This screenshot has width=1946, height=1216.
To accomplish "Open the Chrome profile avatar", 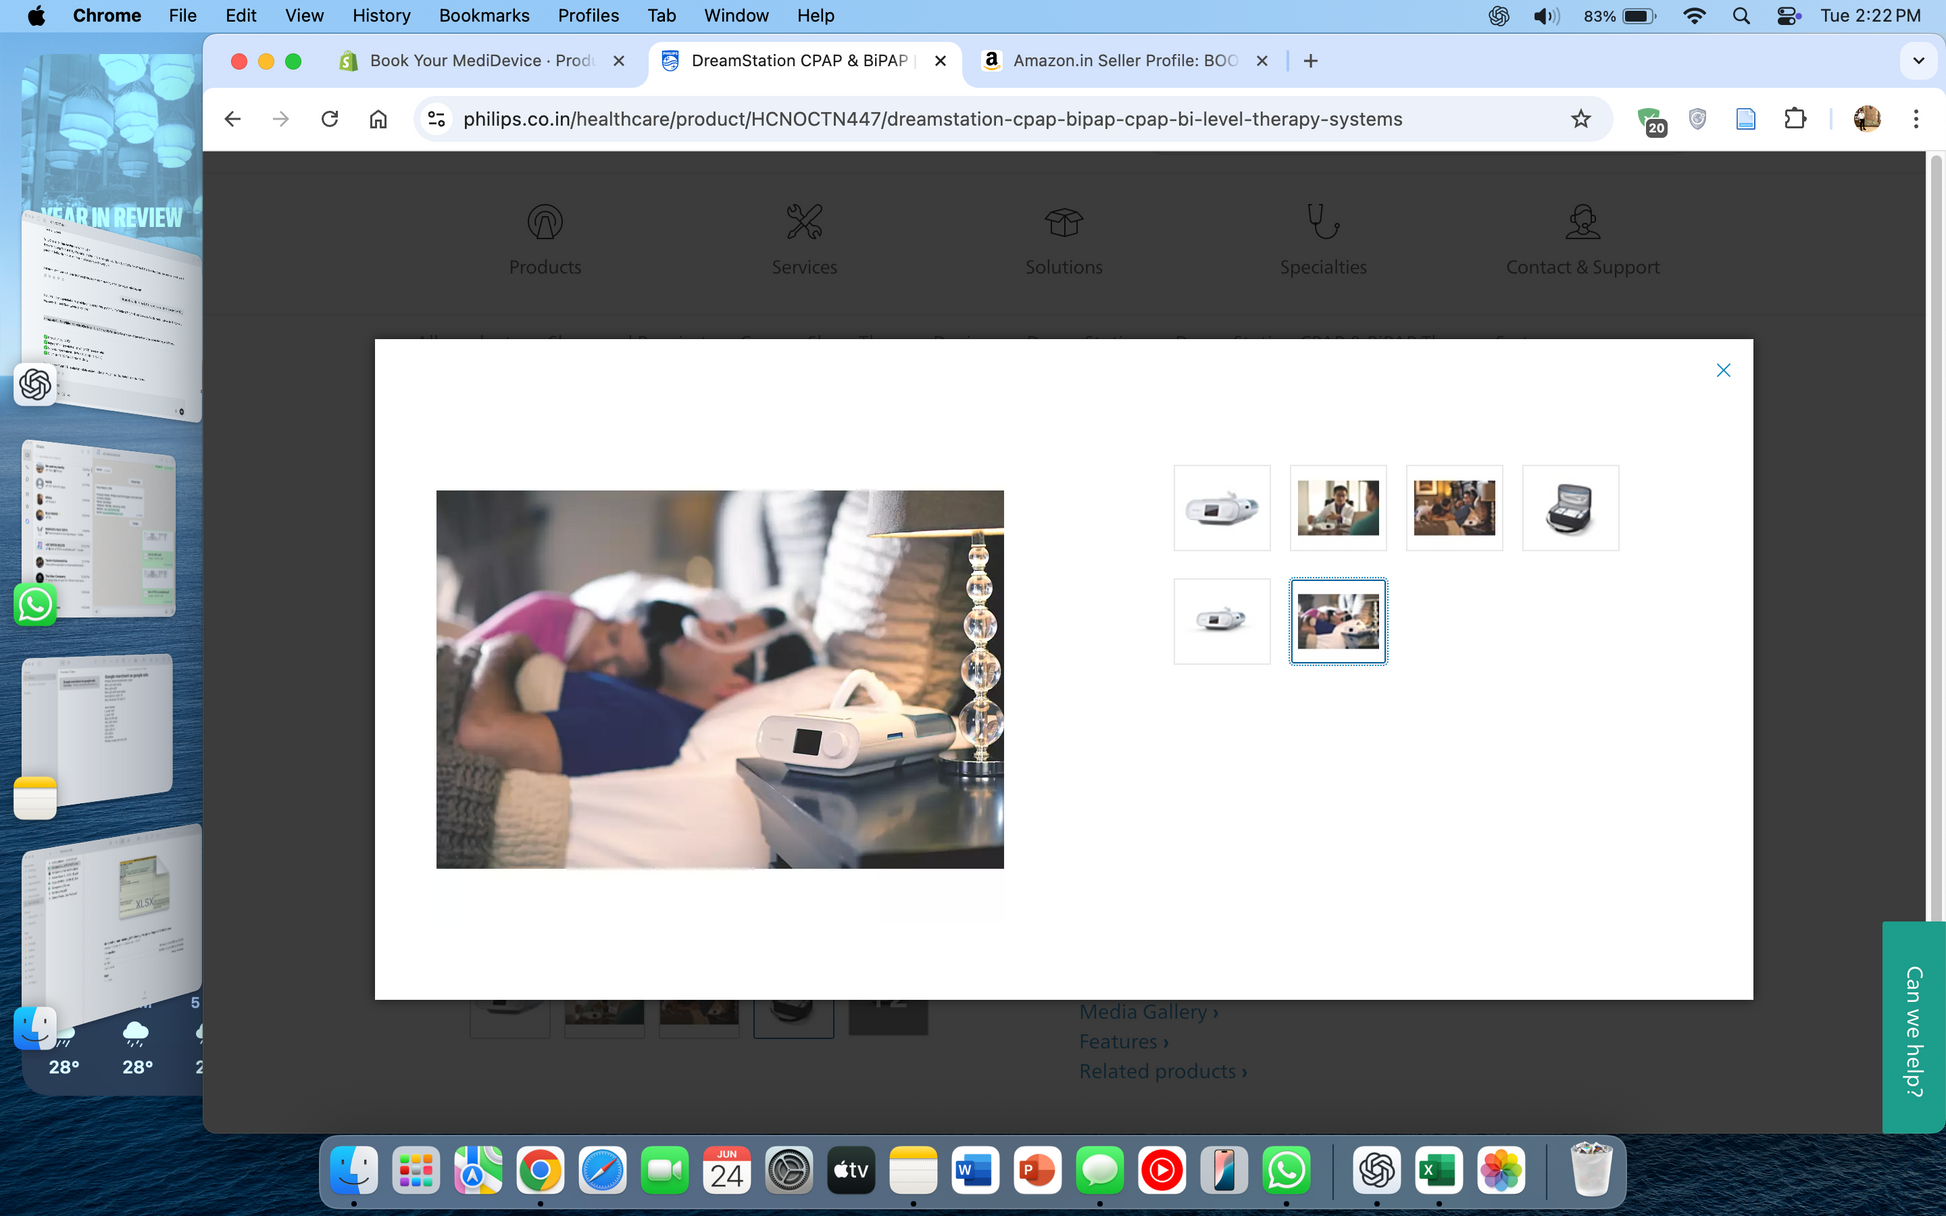I will (1866, 119).
